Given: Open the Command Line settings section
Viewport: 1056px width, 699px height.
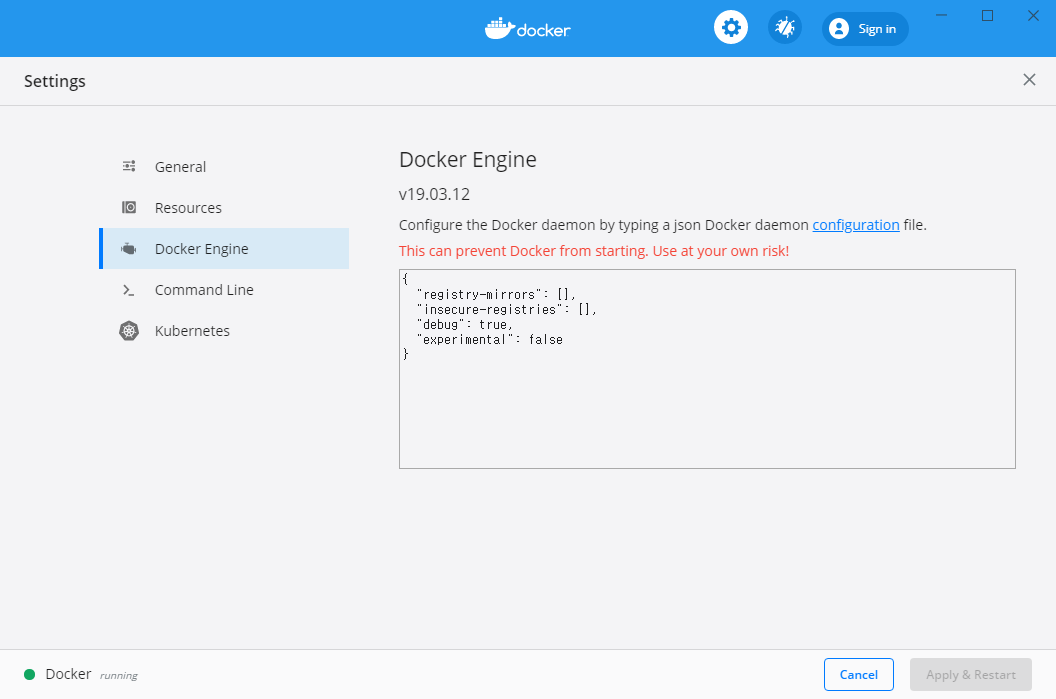Looking at the screenshot, I should click(x=224, y=290).
